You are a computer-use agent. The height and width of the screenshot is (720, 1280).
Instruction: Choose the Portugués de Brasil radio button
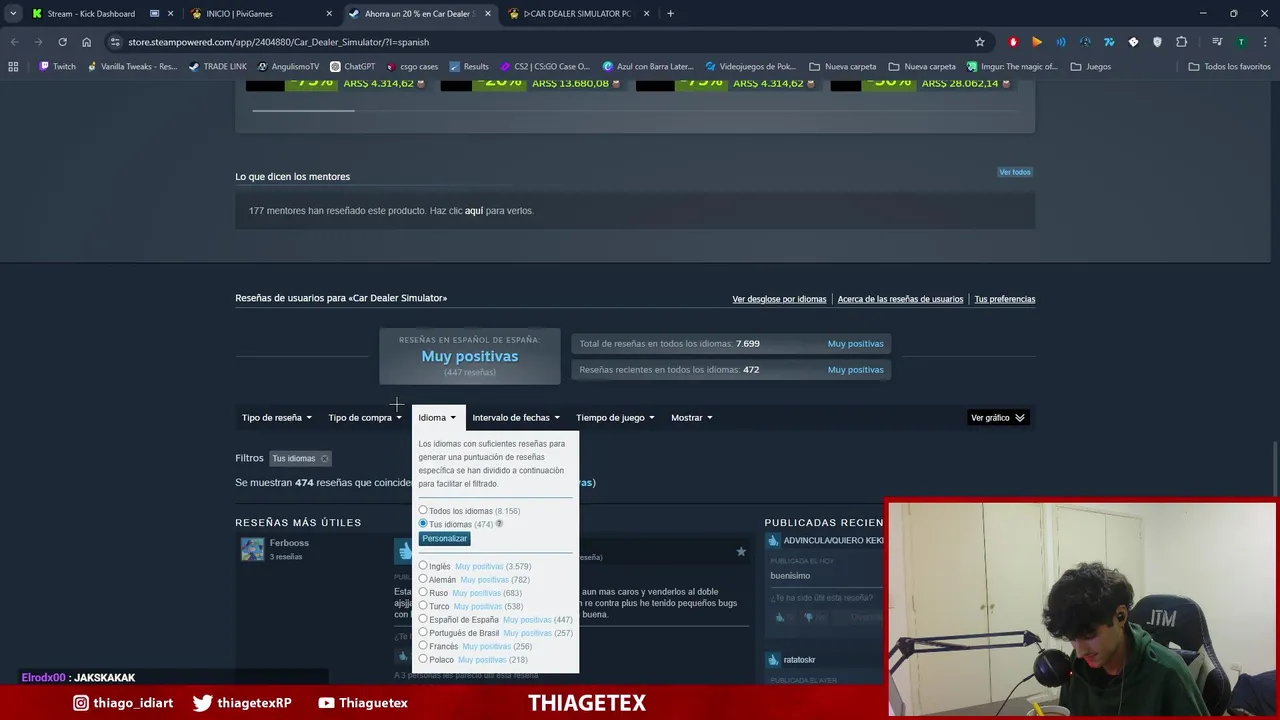(423, 633)
